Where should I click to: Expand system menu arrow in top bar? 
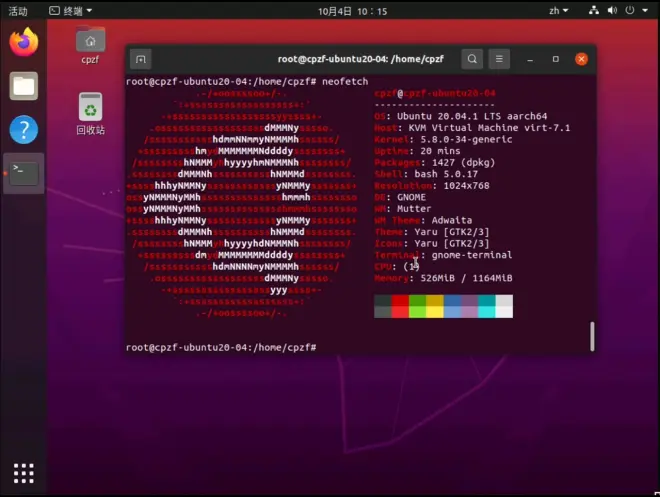tap(645, 11)
